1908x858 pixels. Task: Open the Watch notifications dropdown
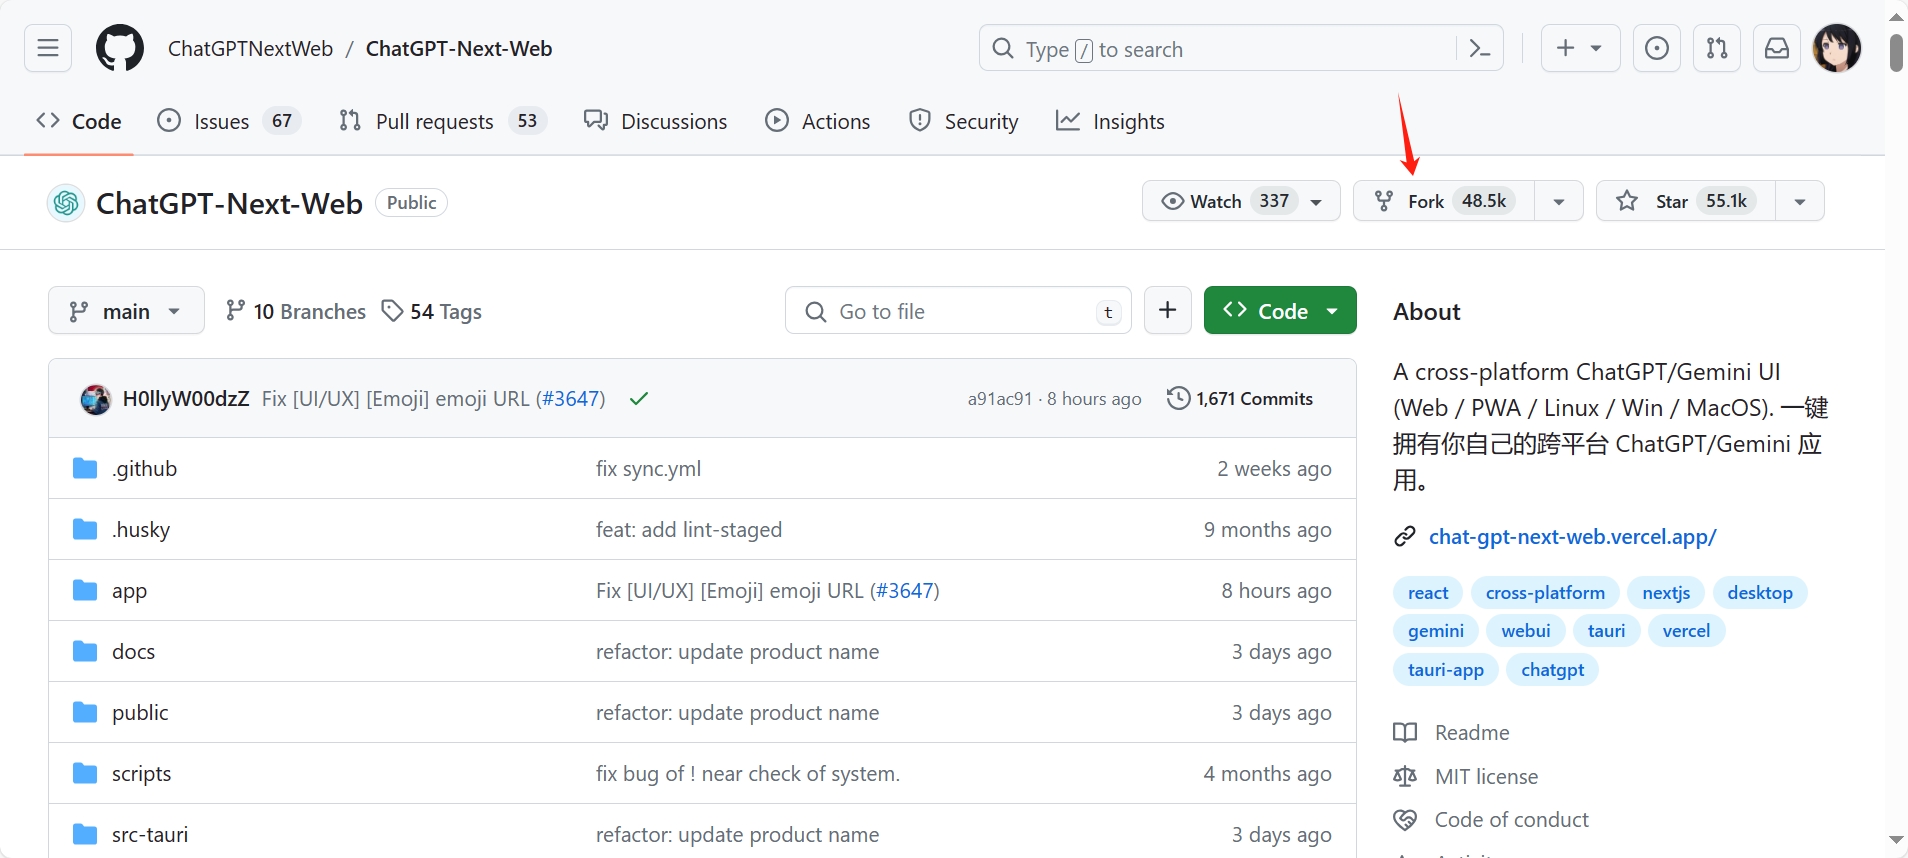1241,201
